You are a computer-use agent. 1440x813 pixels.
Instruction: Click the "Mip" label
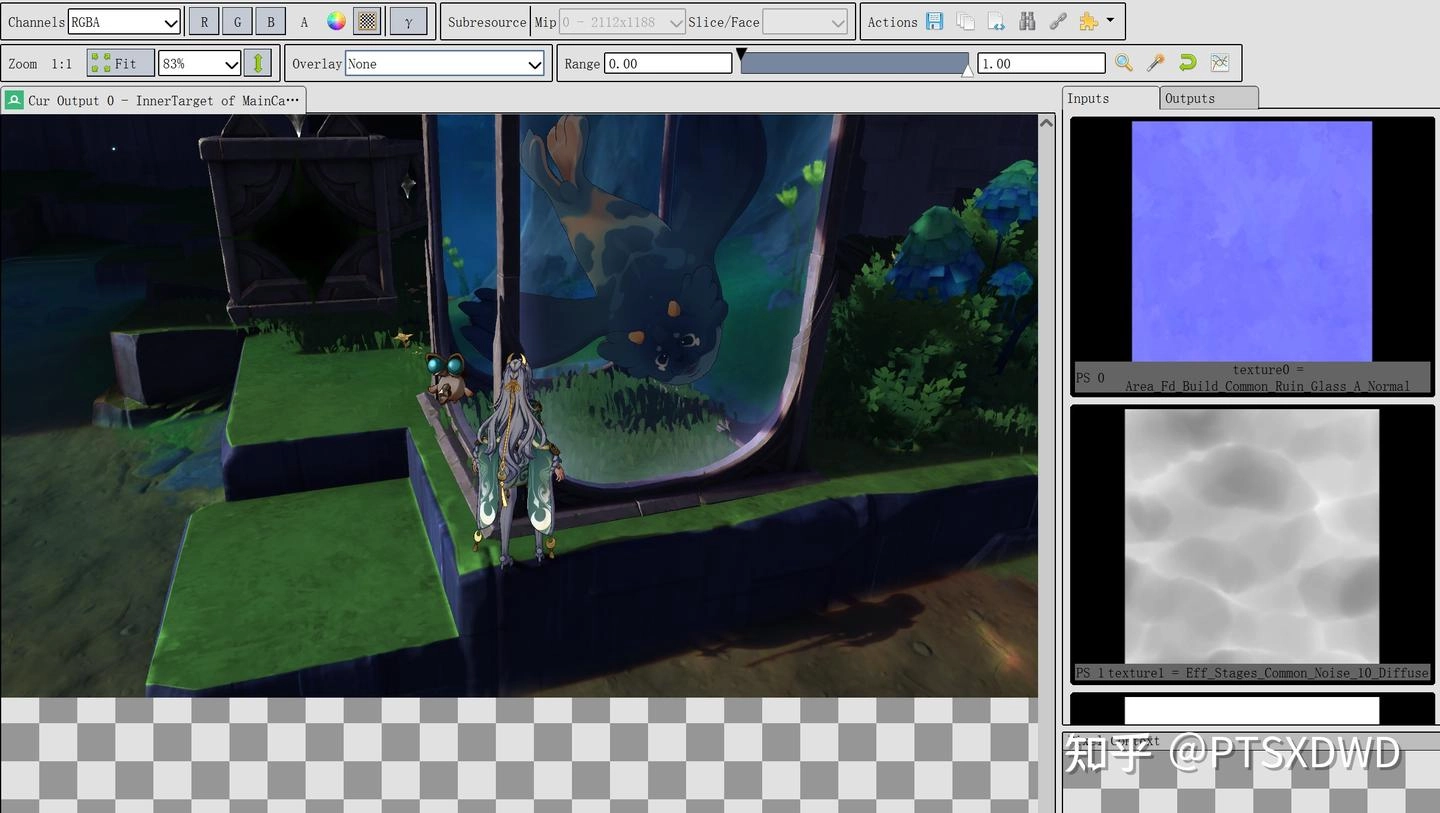coord(545,22)
